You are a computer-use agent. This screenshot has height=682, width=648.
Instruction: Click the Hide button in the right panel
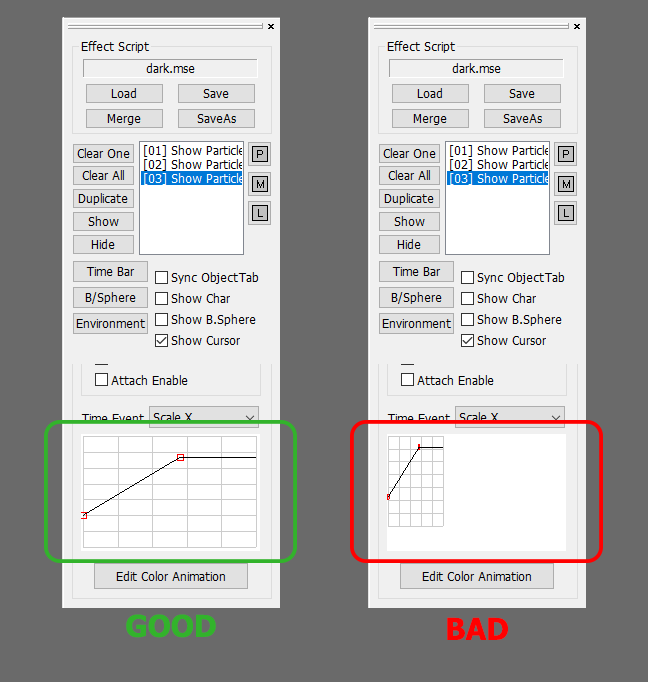coord(410,244)
